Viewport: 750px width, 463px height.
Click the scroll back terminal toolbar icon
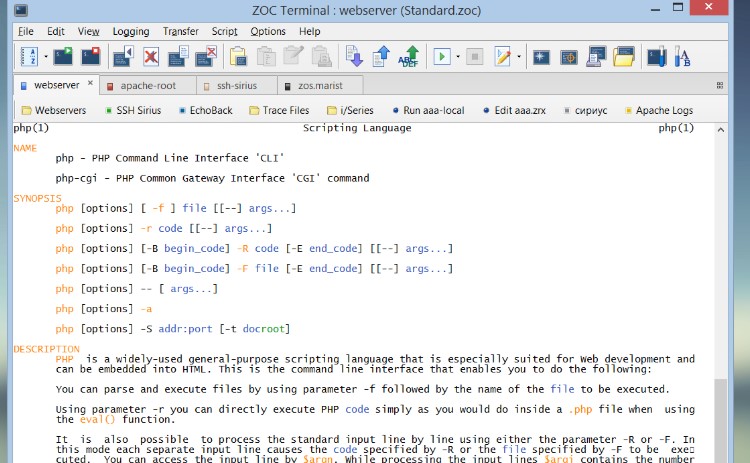123,56
